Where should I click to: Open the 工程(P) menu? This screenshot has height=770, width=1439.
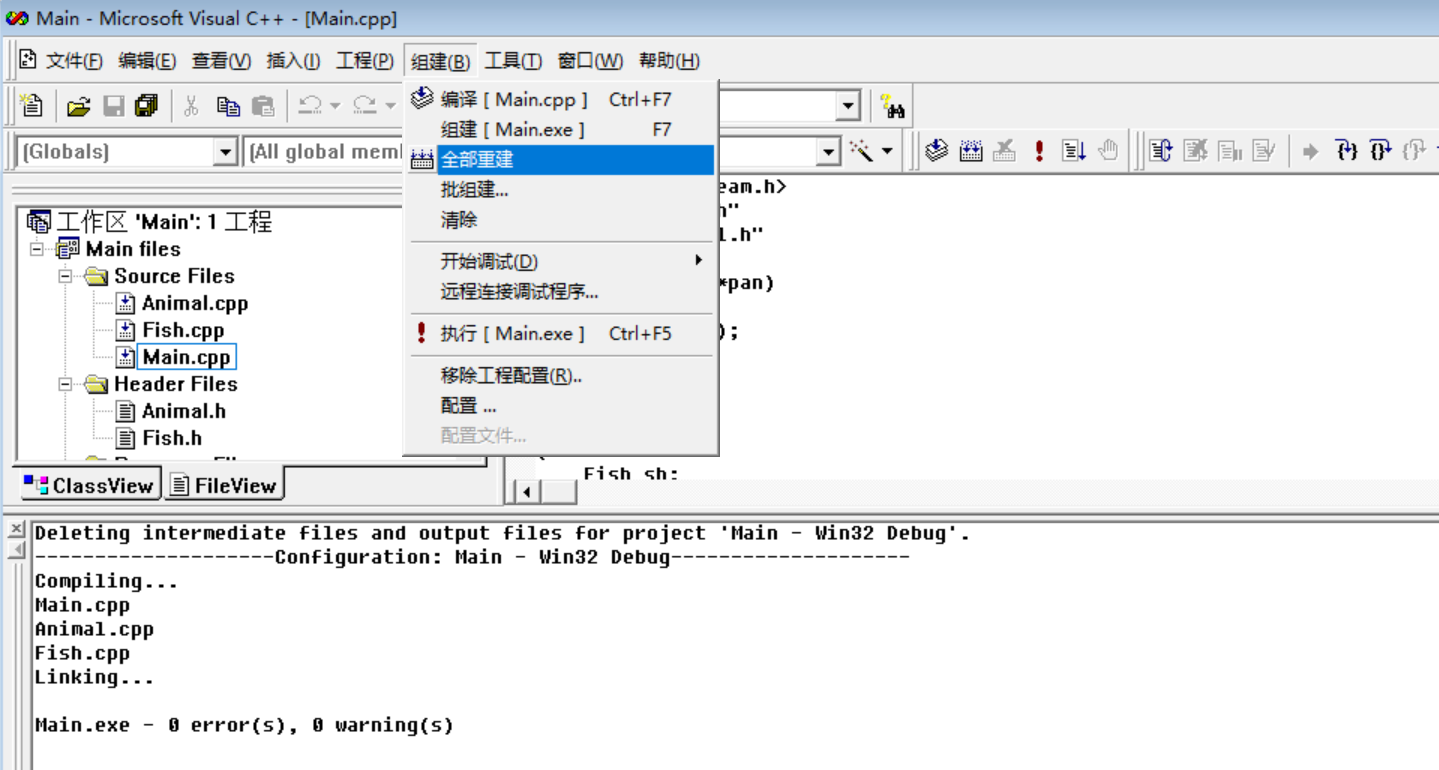[x=364, y=61]
